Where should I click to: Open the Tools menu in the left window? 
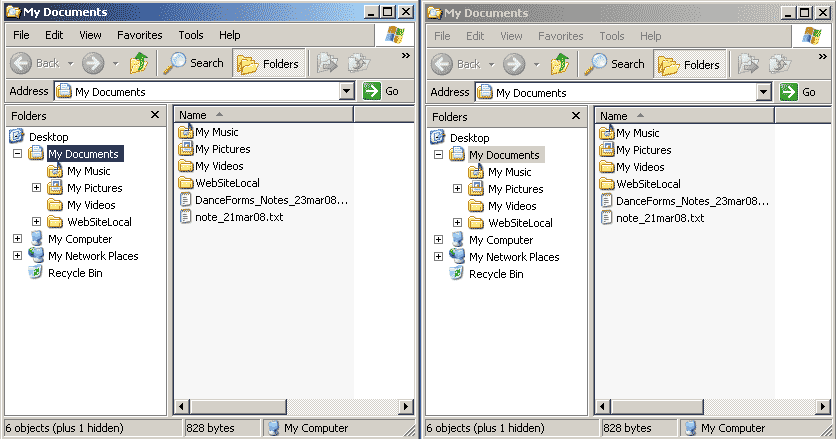[190, 35]
